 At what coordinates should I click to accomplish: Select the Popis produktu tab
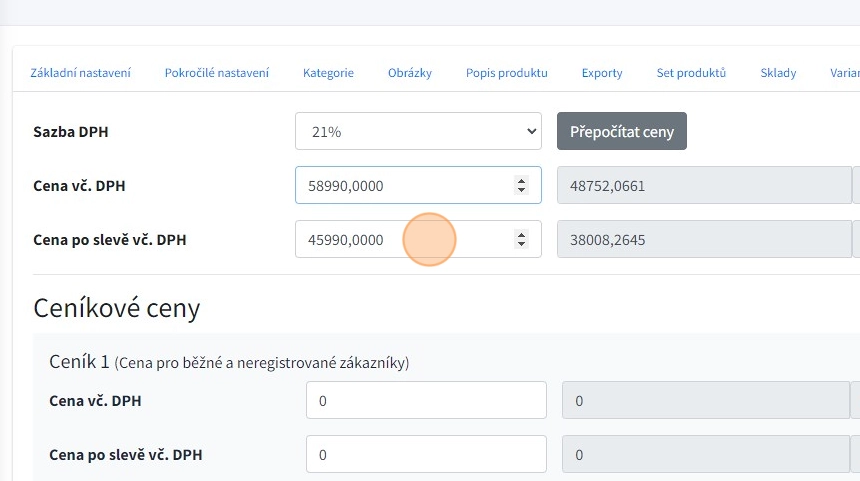click(506, 73)
